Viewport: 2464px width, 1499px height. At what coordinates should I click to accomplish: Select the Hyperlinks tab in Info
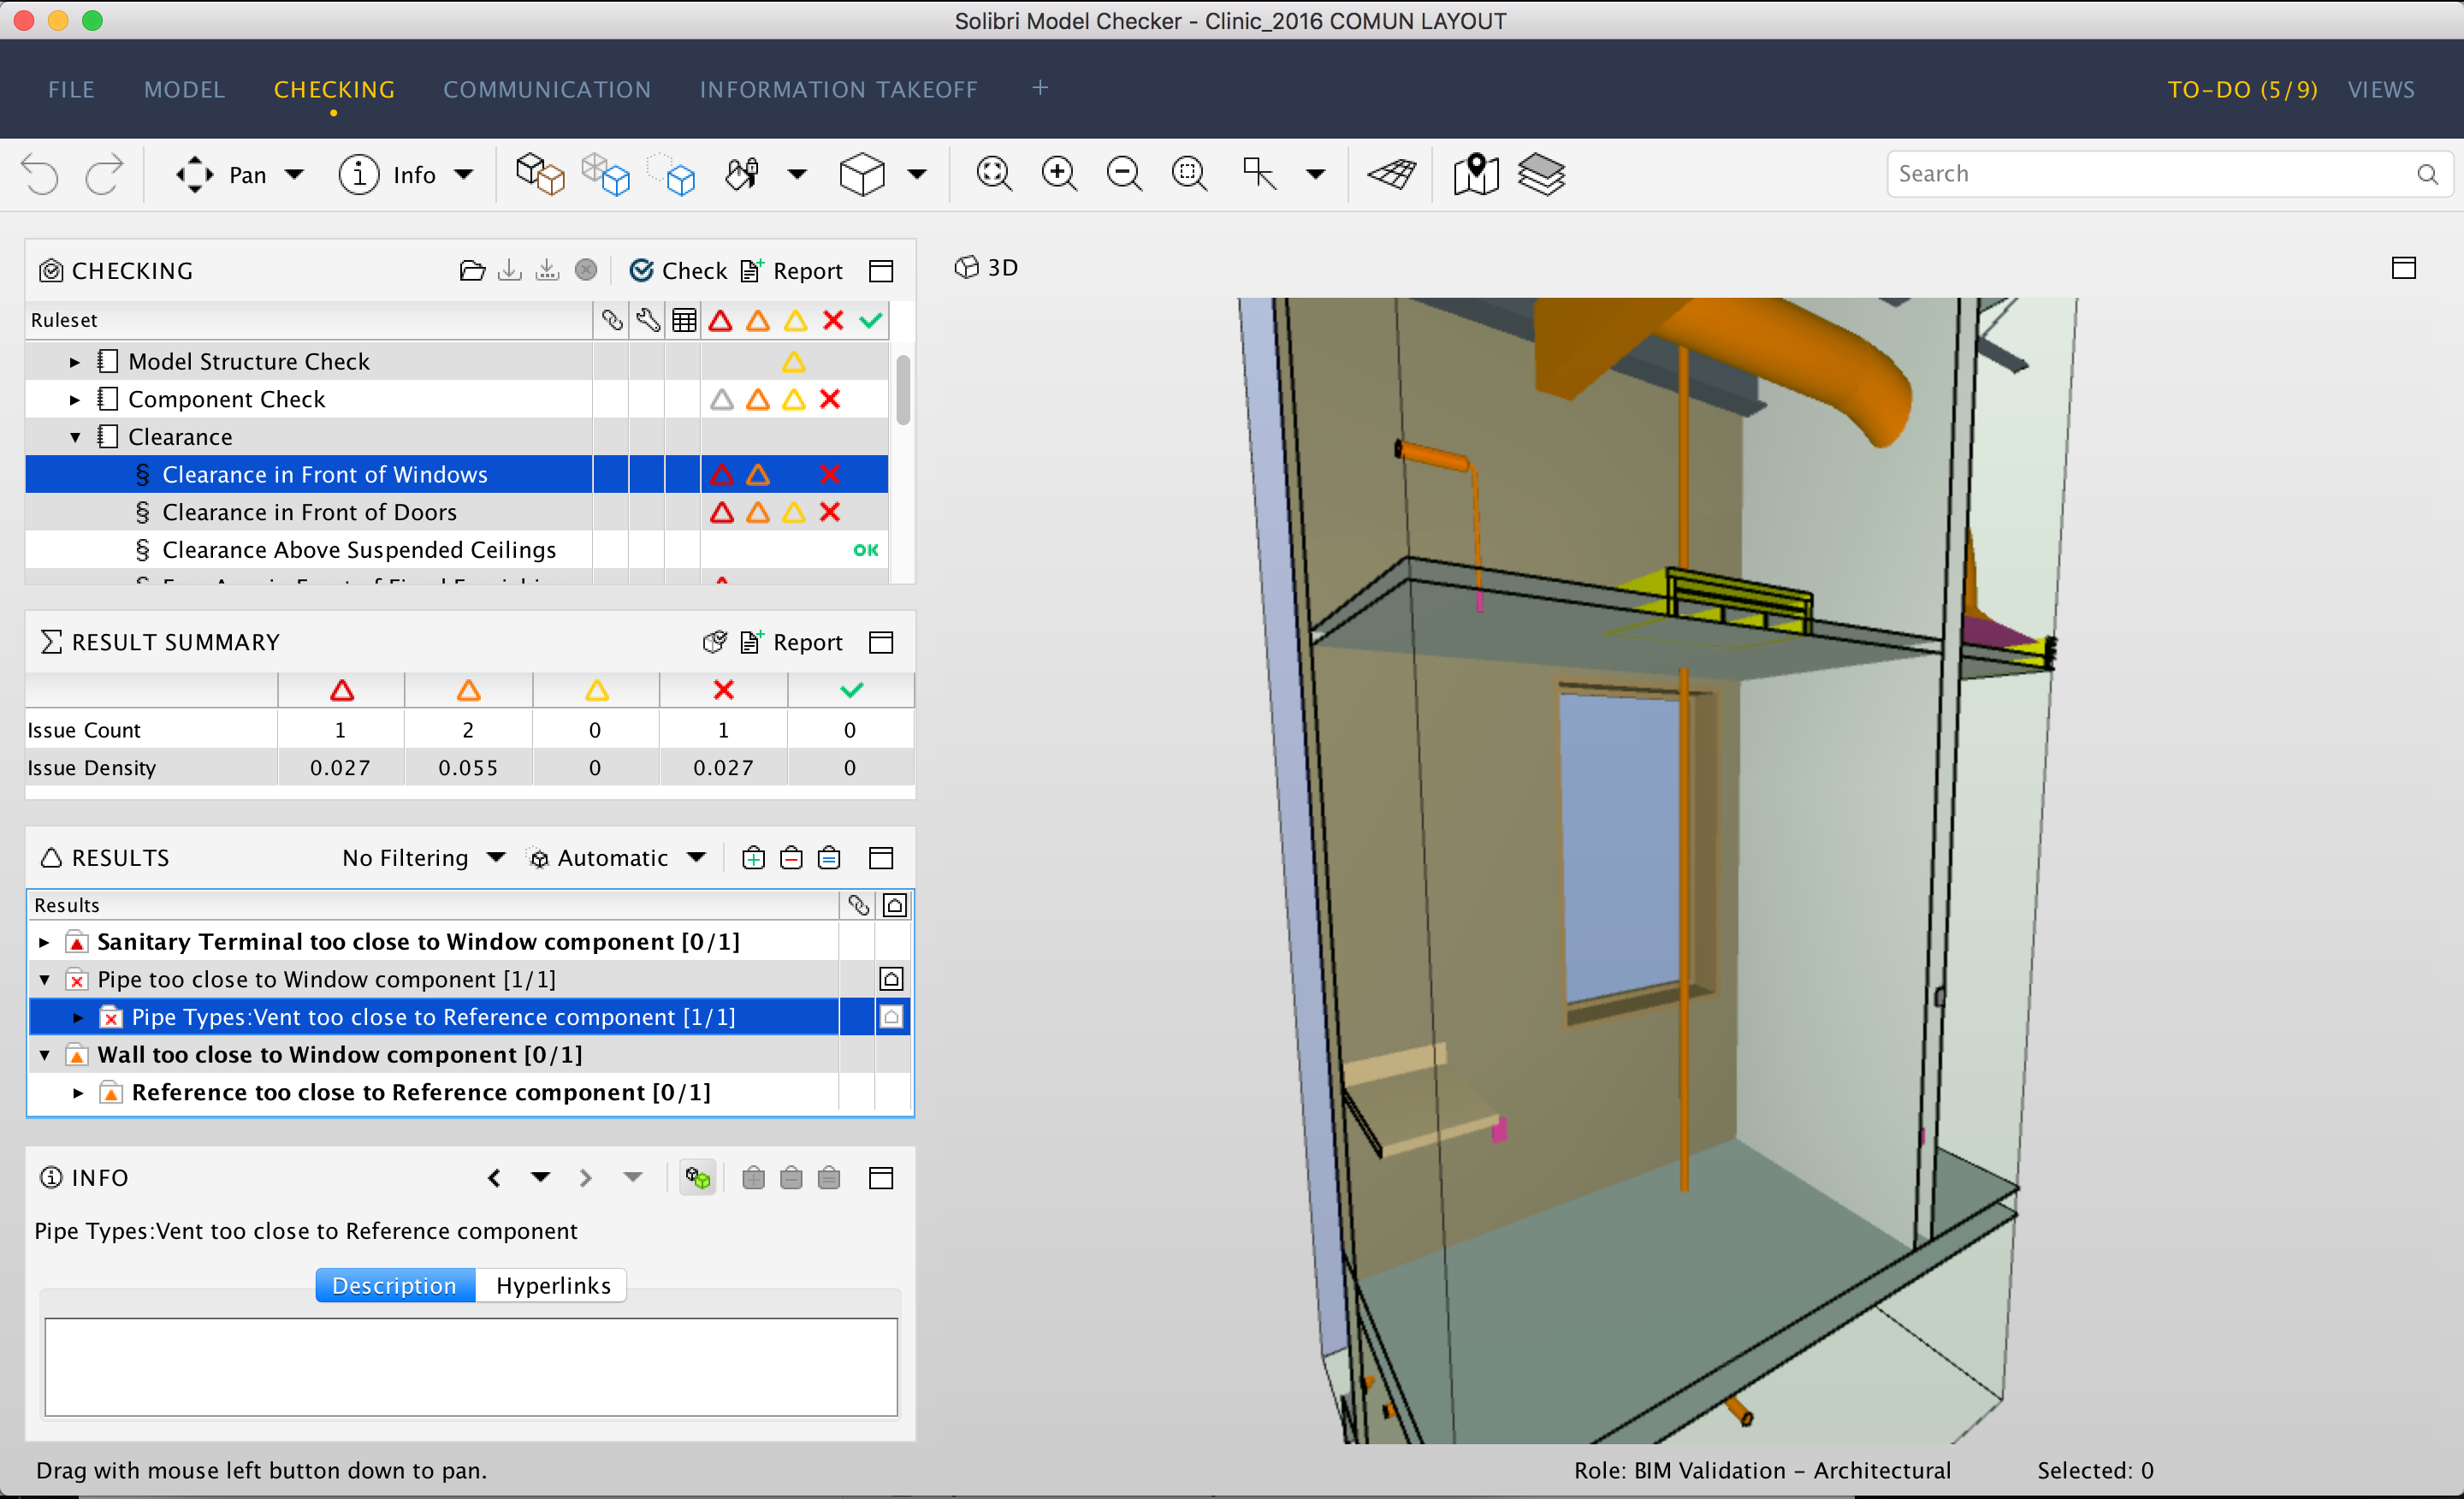pos(553,1285)
